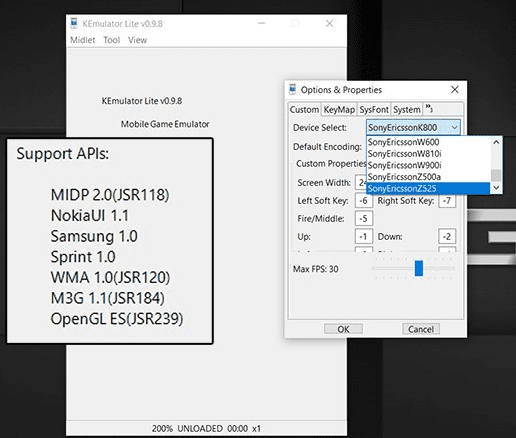Open the Tool menu
Viewport: 516px width, 438px height.
(111, 40)
